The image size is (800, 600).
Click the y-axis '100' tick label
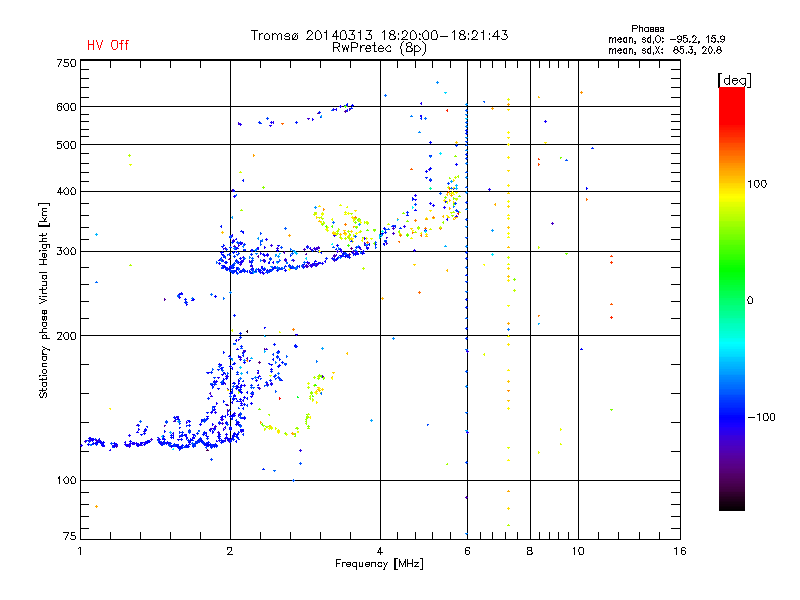(67, 480)
